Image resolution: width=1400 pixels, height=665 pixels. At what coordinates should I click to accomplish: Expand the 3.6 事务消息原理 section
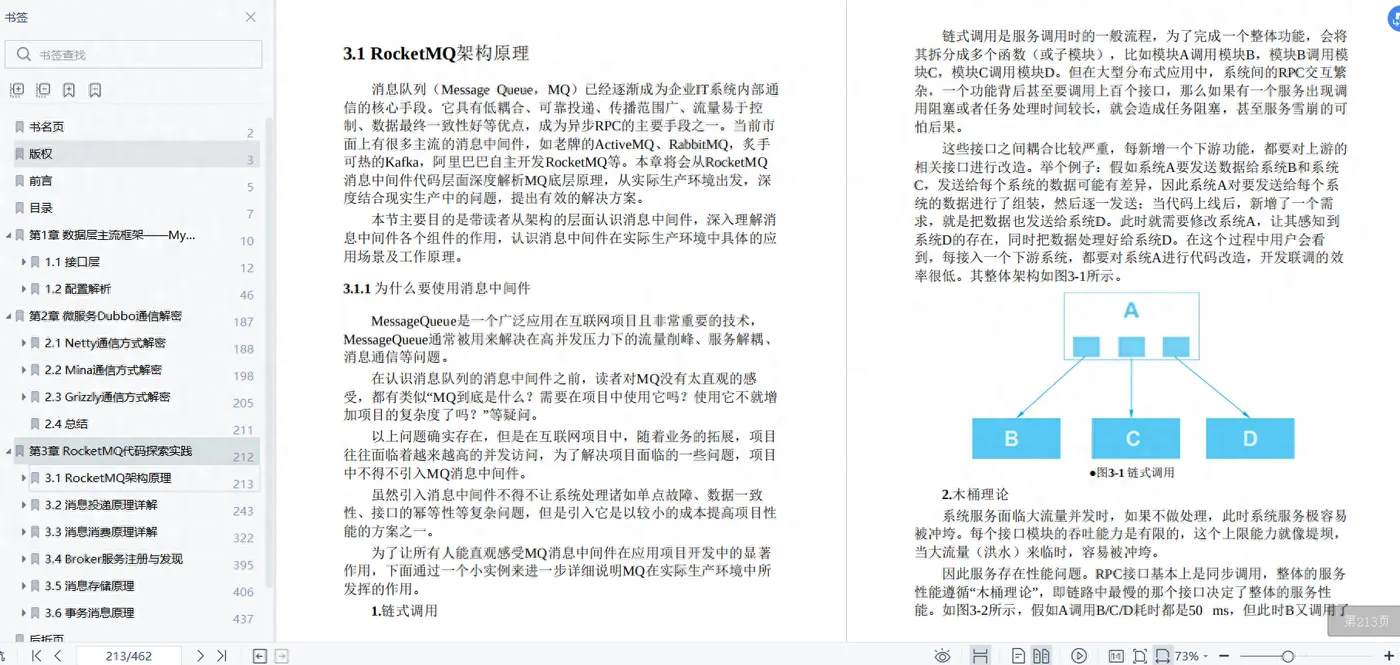pos(24,613)
